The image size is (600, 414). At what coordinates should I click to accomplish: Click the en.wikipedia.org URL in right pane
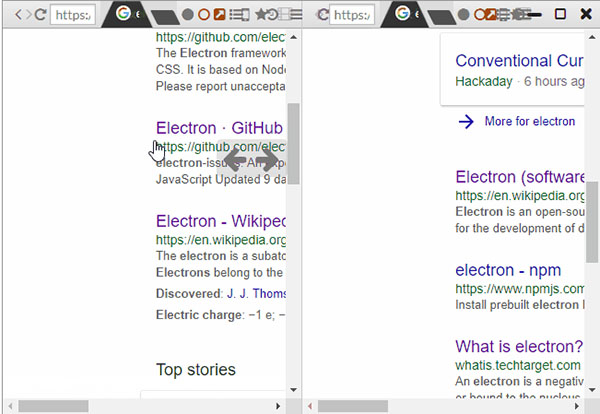(x=520, y=196)
